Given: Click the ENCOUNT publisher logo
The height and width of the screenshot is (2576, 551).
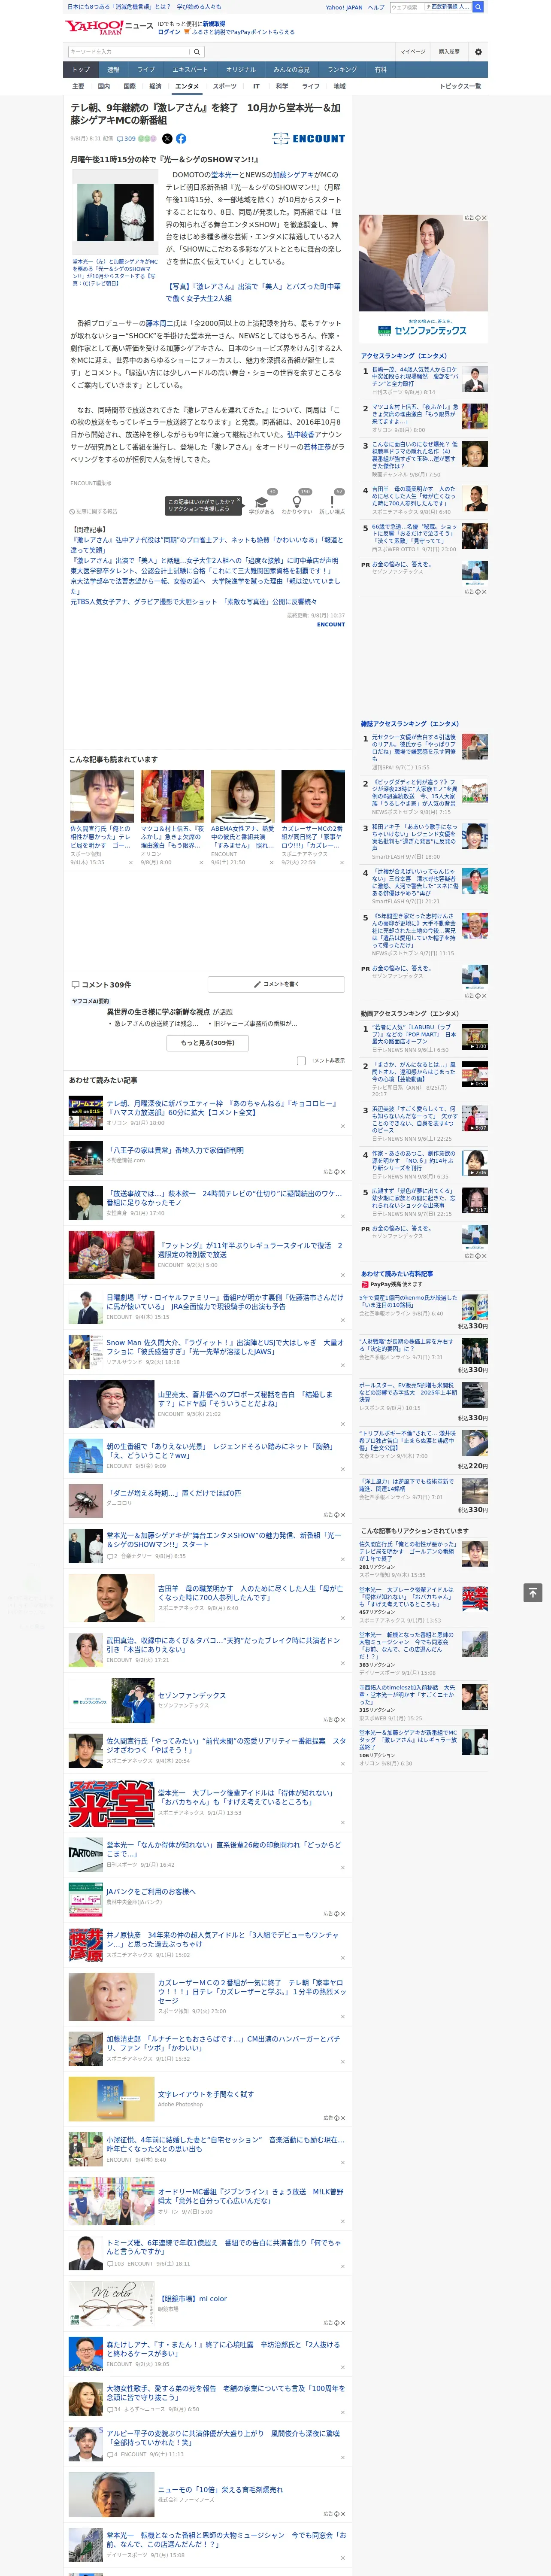Looking at the screenshot, I should click(308, 139).
